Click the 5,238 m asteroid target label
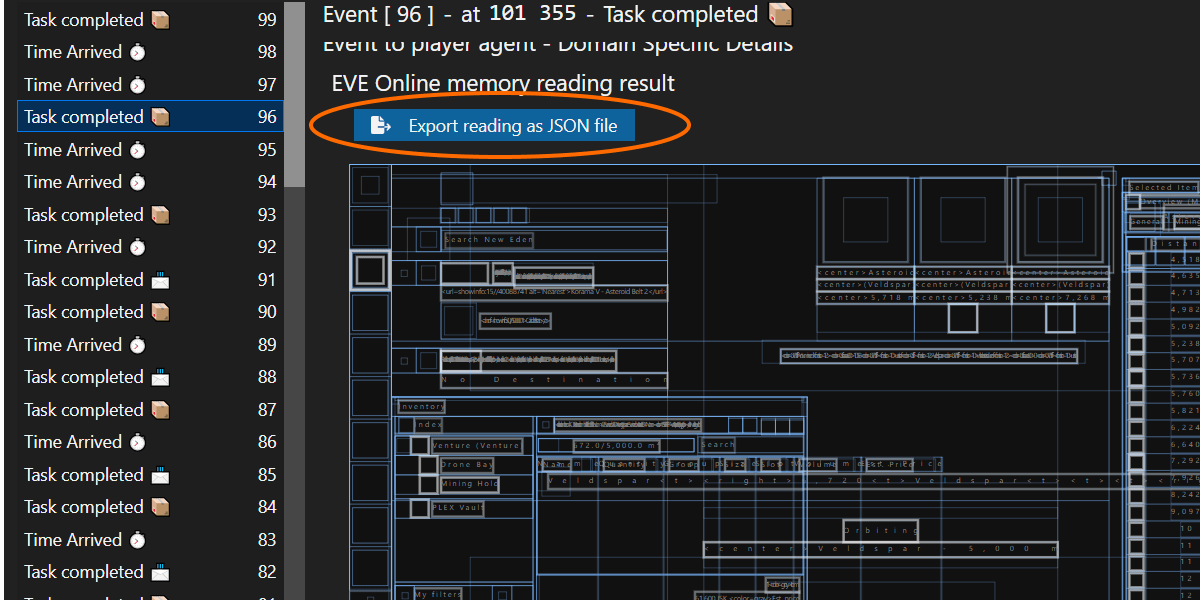1200x600 pixels. click(x=962, y=298)
